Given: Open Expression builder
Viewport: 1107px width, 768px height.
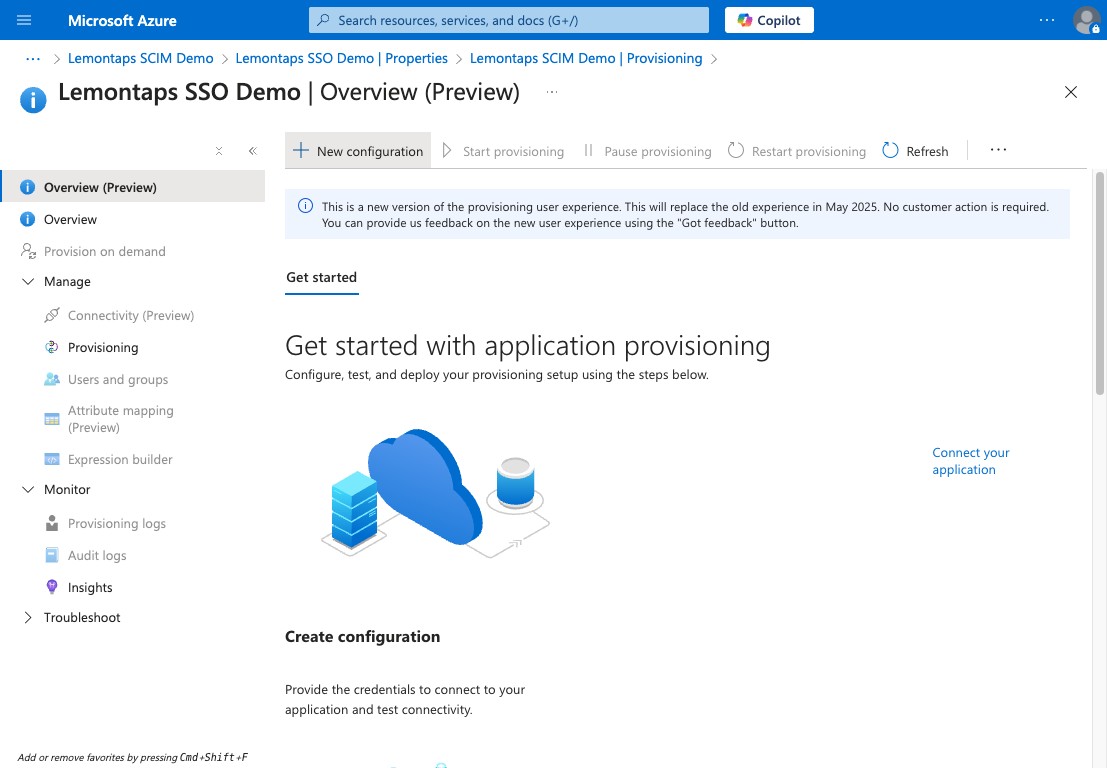Looking at the screenshot, I should tap(120, 460).
